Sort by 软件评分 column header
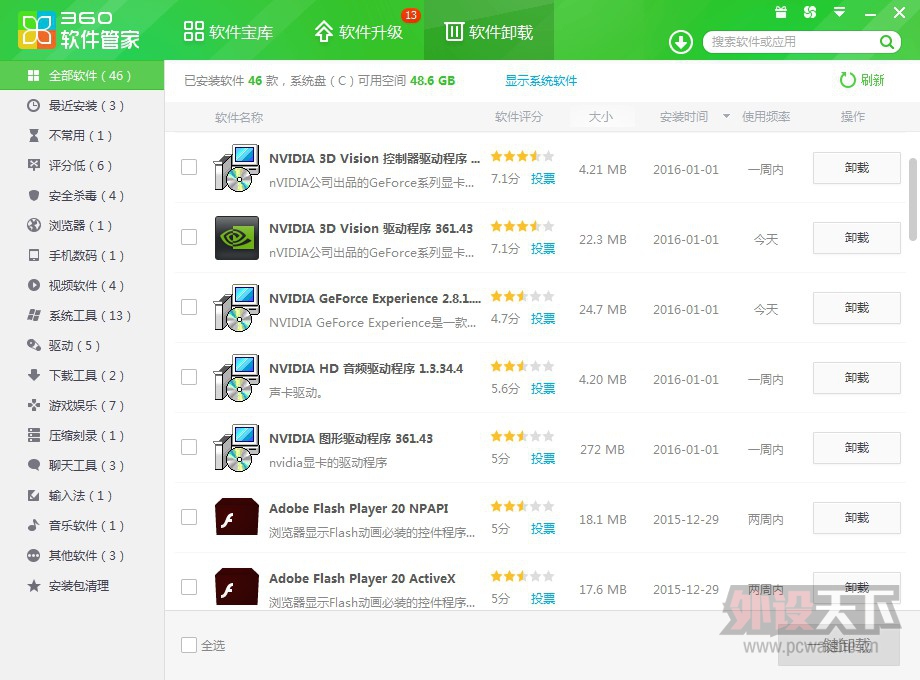920x680 pixels. pos(519,117)
